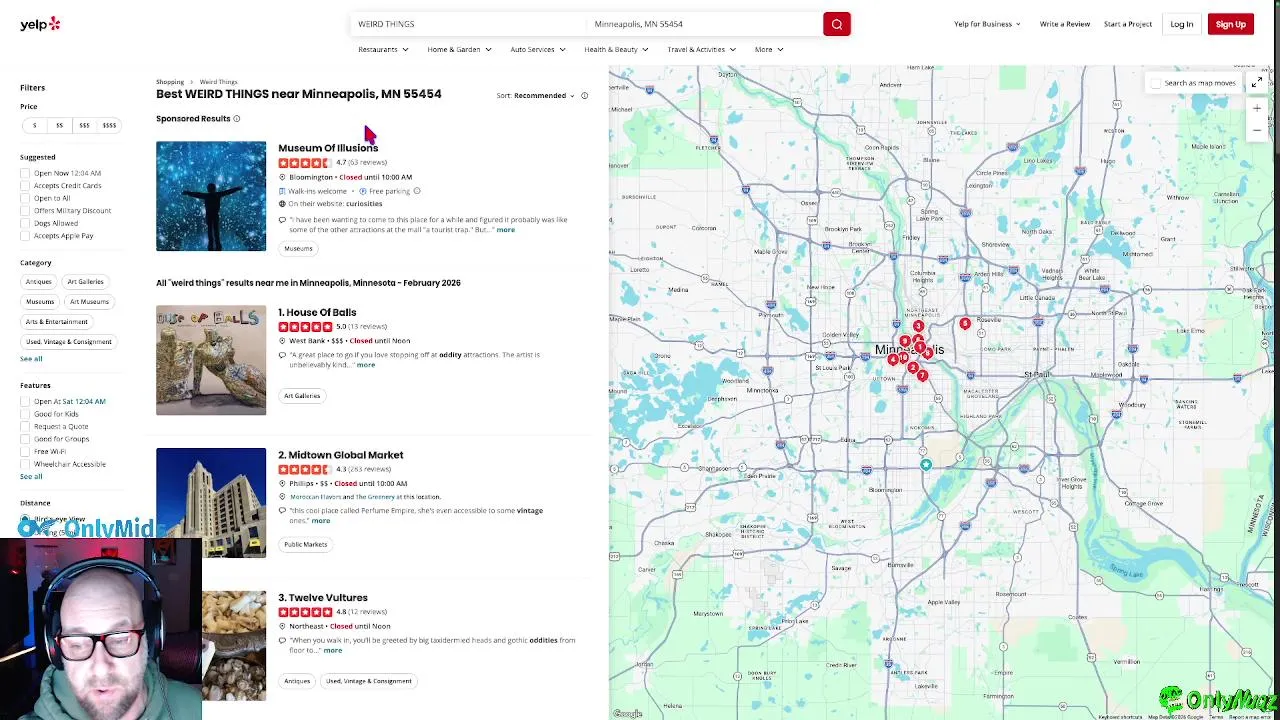Check the Dogs Allowed filter
The height and width of the screenshot is (720, 1280).
[x=25, y=223]
